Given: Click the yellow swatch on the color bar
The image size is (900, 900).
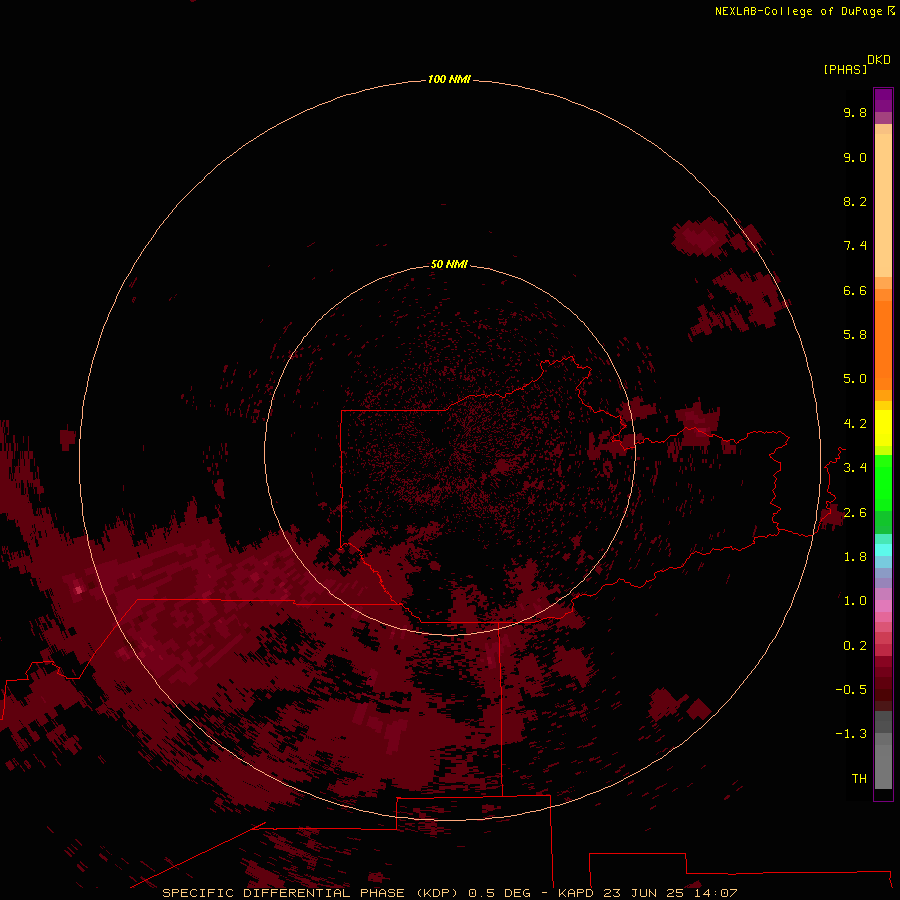Looking at the screenshot, I should tap(883, 428).
